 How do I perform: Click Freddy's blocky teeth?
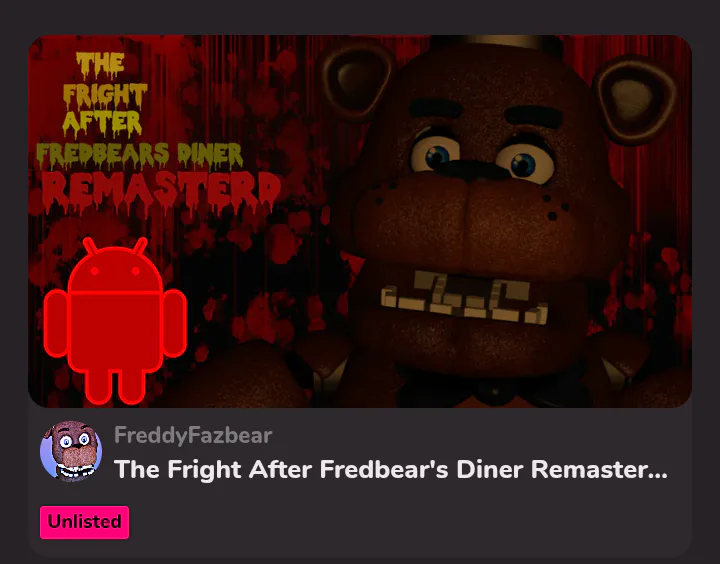[464, 298]
